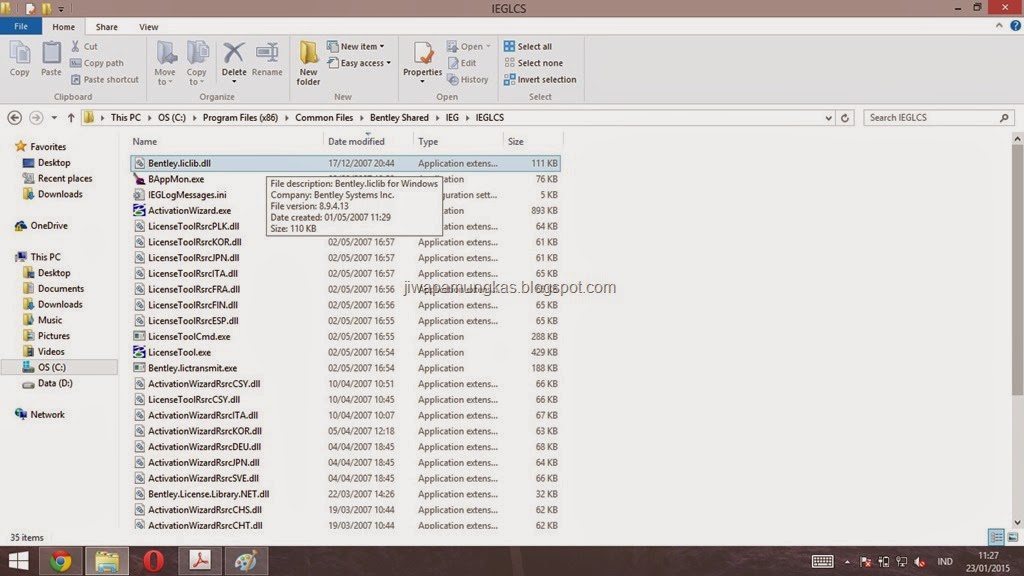Click the Rename ribbon icon
This screenshot has width=1024, height=576.
pyautogui.click(x=267, y=59)
